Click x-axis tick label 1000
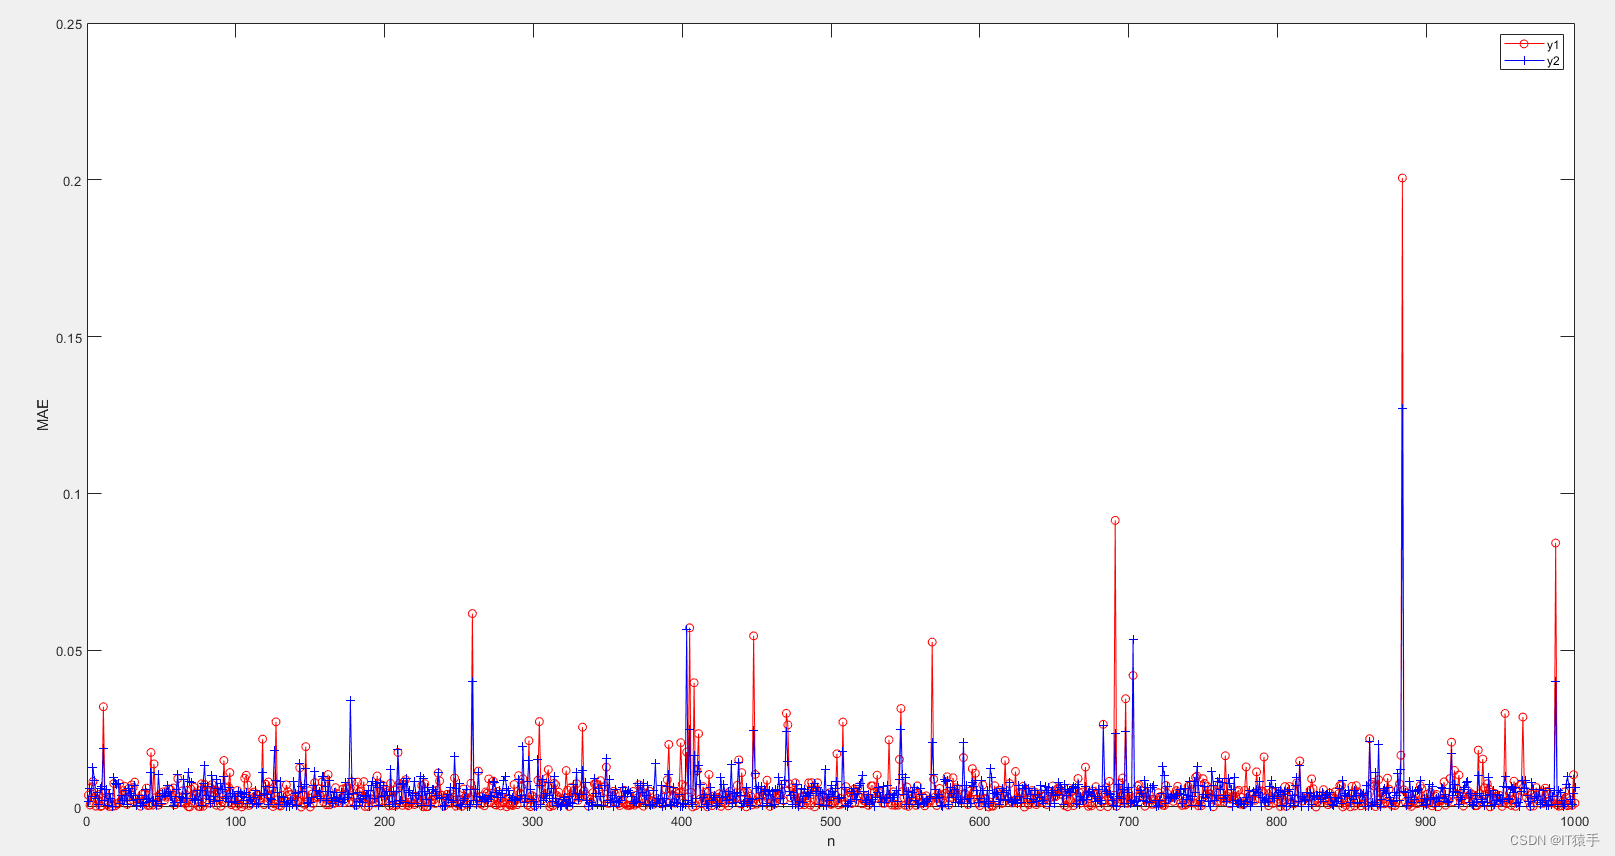Viewport: 1615px width, 856px height. (x=1574, y=822)
